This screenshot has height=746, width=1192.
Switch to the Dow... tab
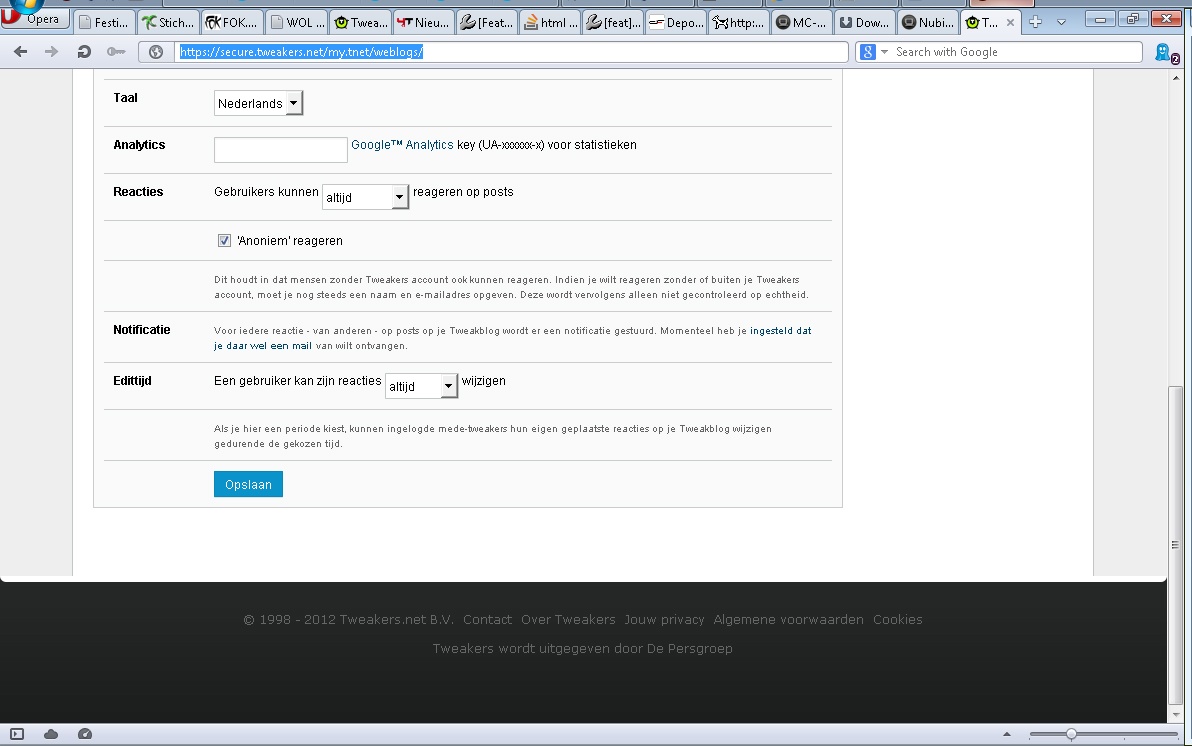click(865, 22)
